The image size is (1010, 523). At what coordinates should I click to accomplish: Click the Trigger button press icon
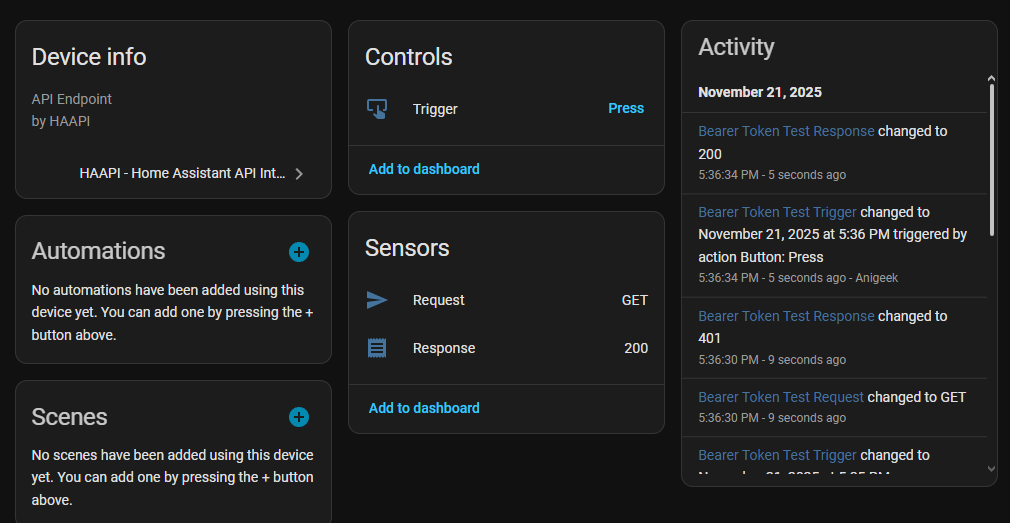click(x=377, y=109)
